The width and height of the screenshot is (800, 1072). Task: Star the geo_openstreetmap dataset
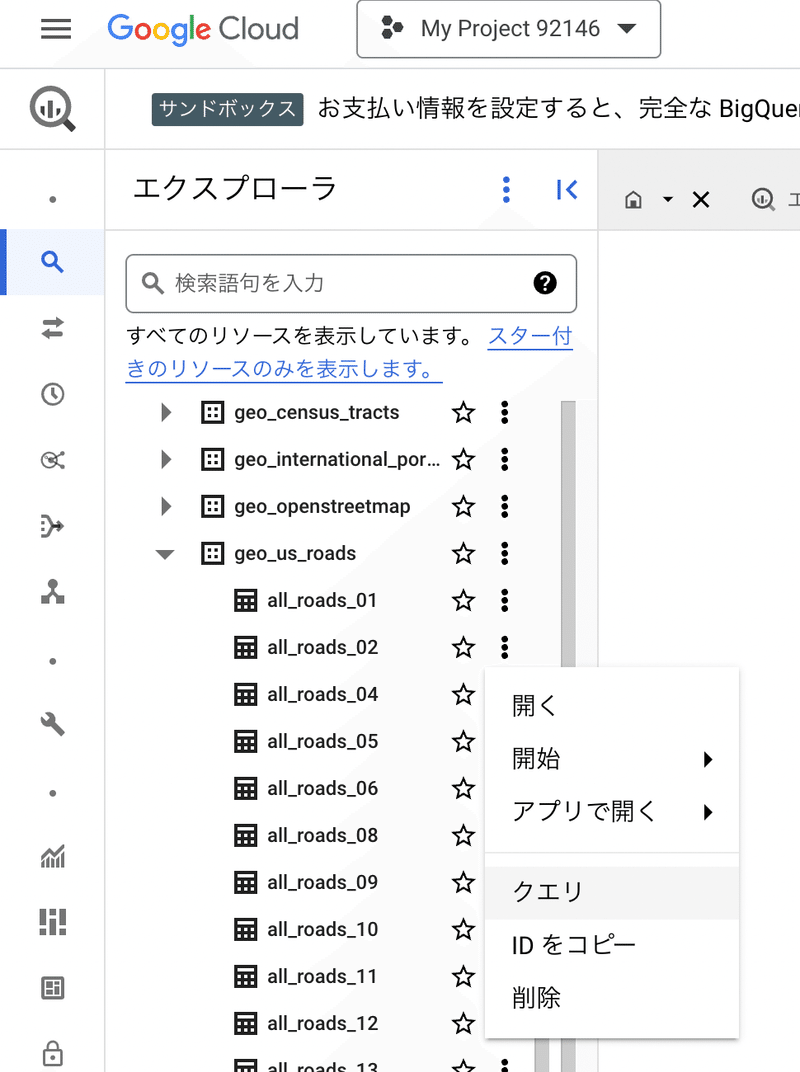463,507
